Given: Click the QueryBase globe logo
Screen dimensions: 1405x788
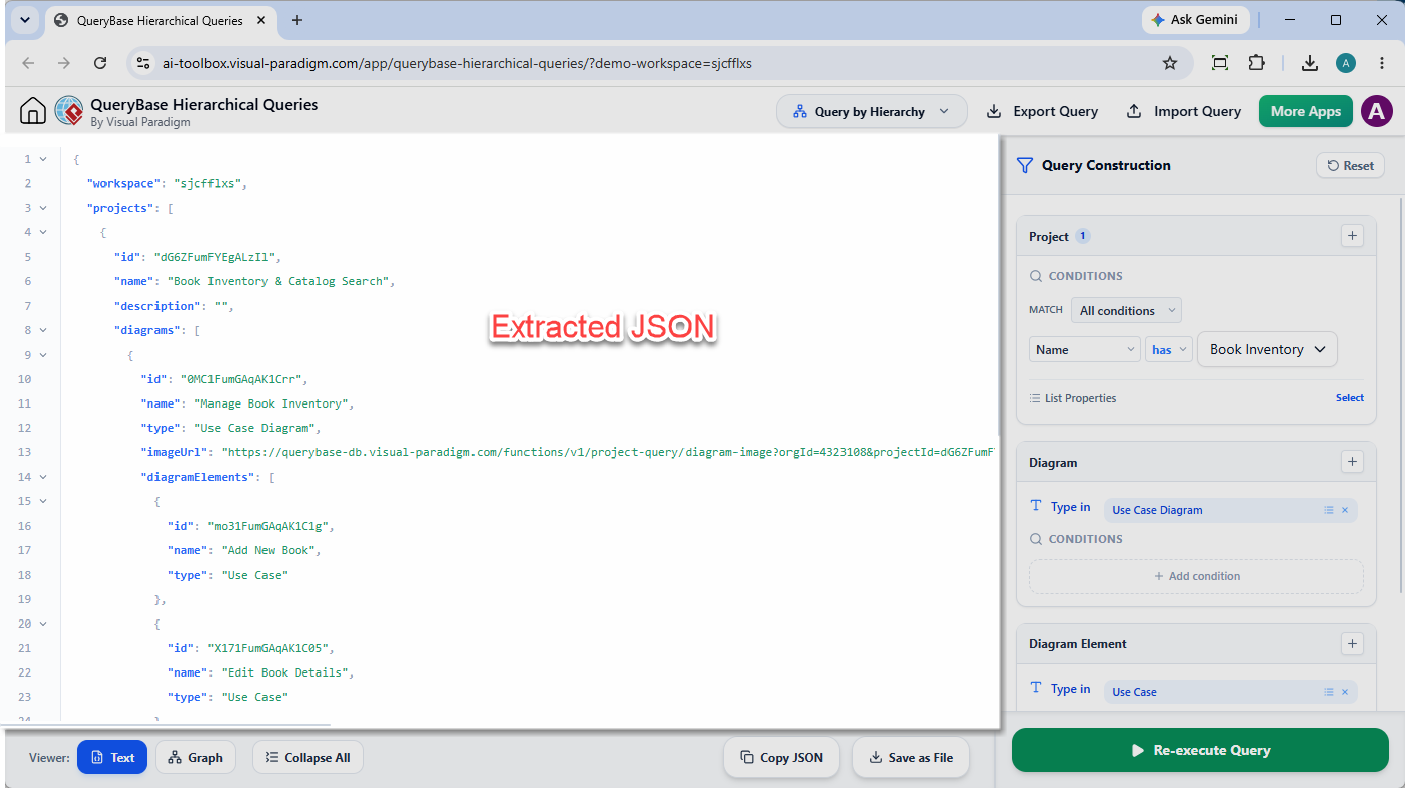Looking at the screenshot, I should pyautogui.click(x=69, y=111).
